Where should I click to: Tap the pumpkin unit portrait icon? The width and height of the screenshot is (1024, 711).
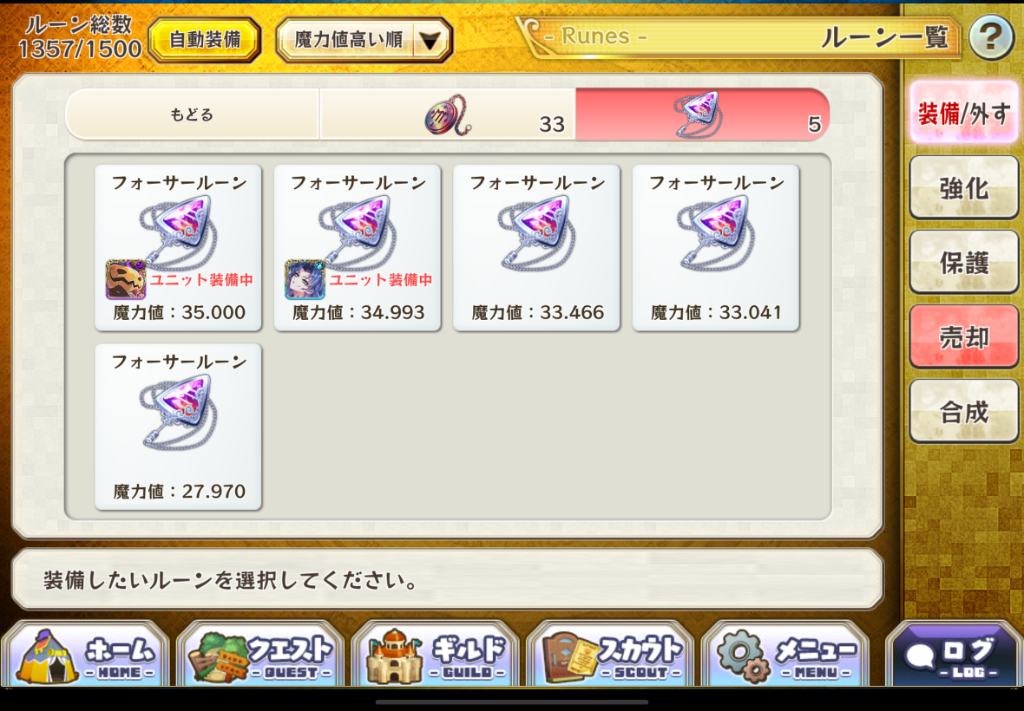[x=125, y=279]
